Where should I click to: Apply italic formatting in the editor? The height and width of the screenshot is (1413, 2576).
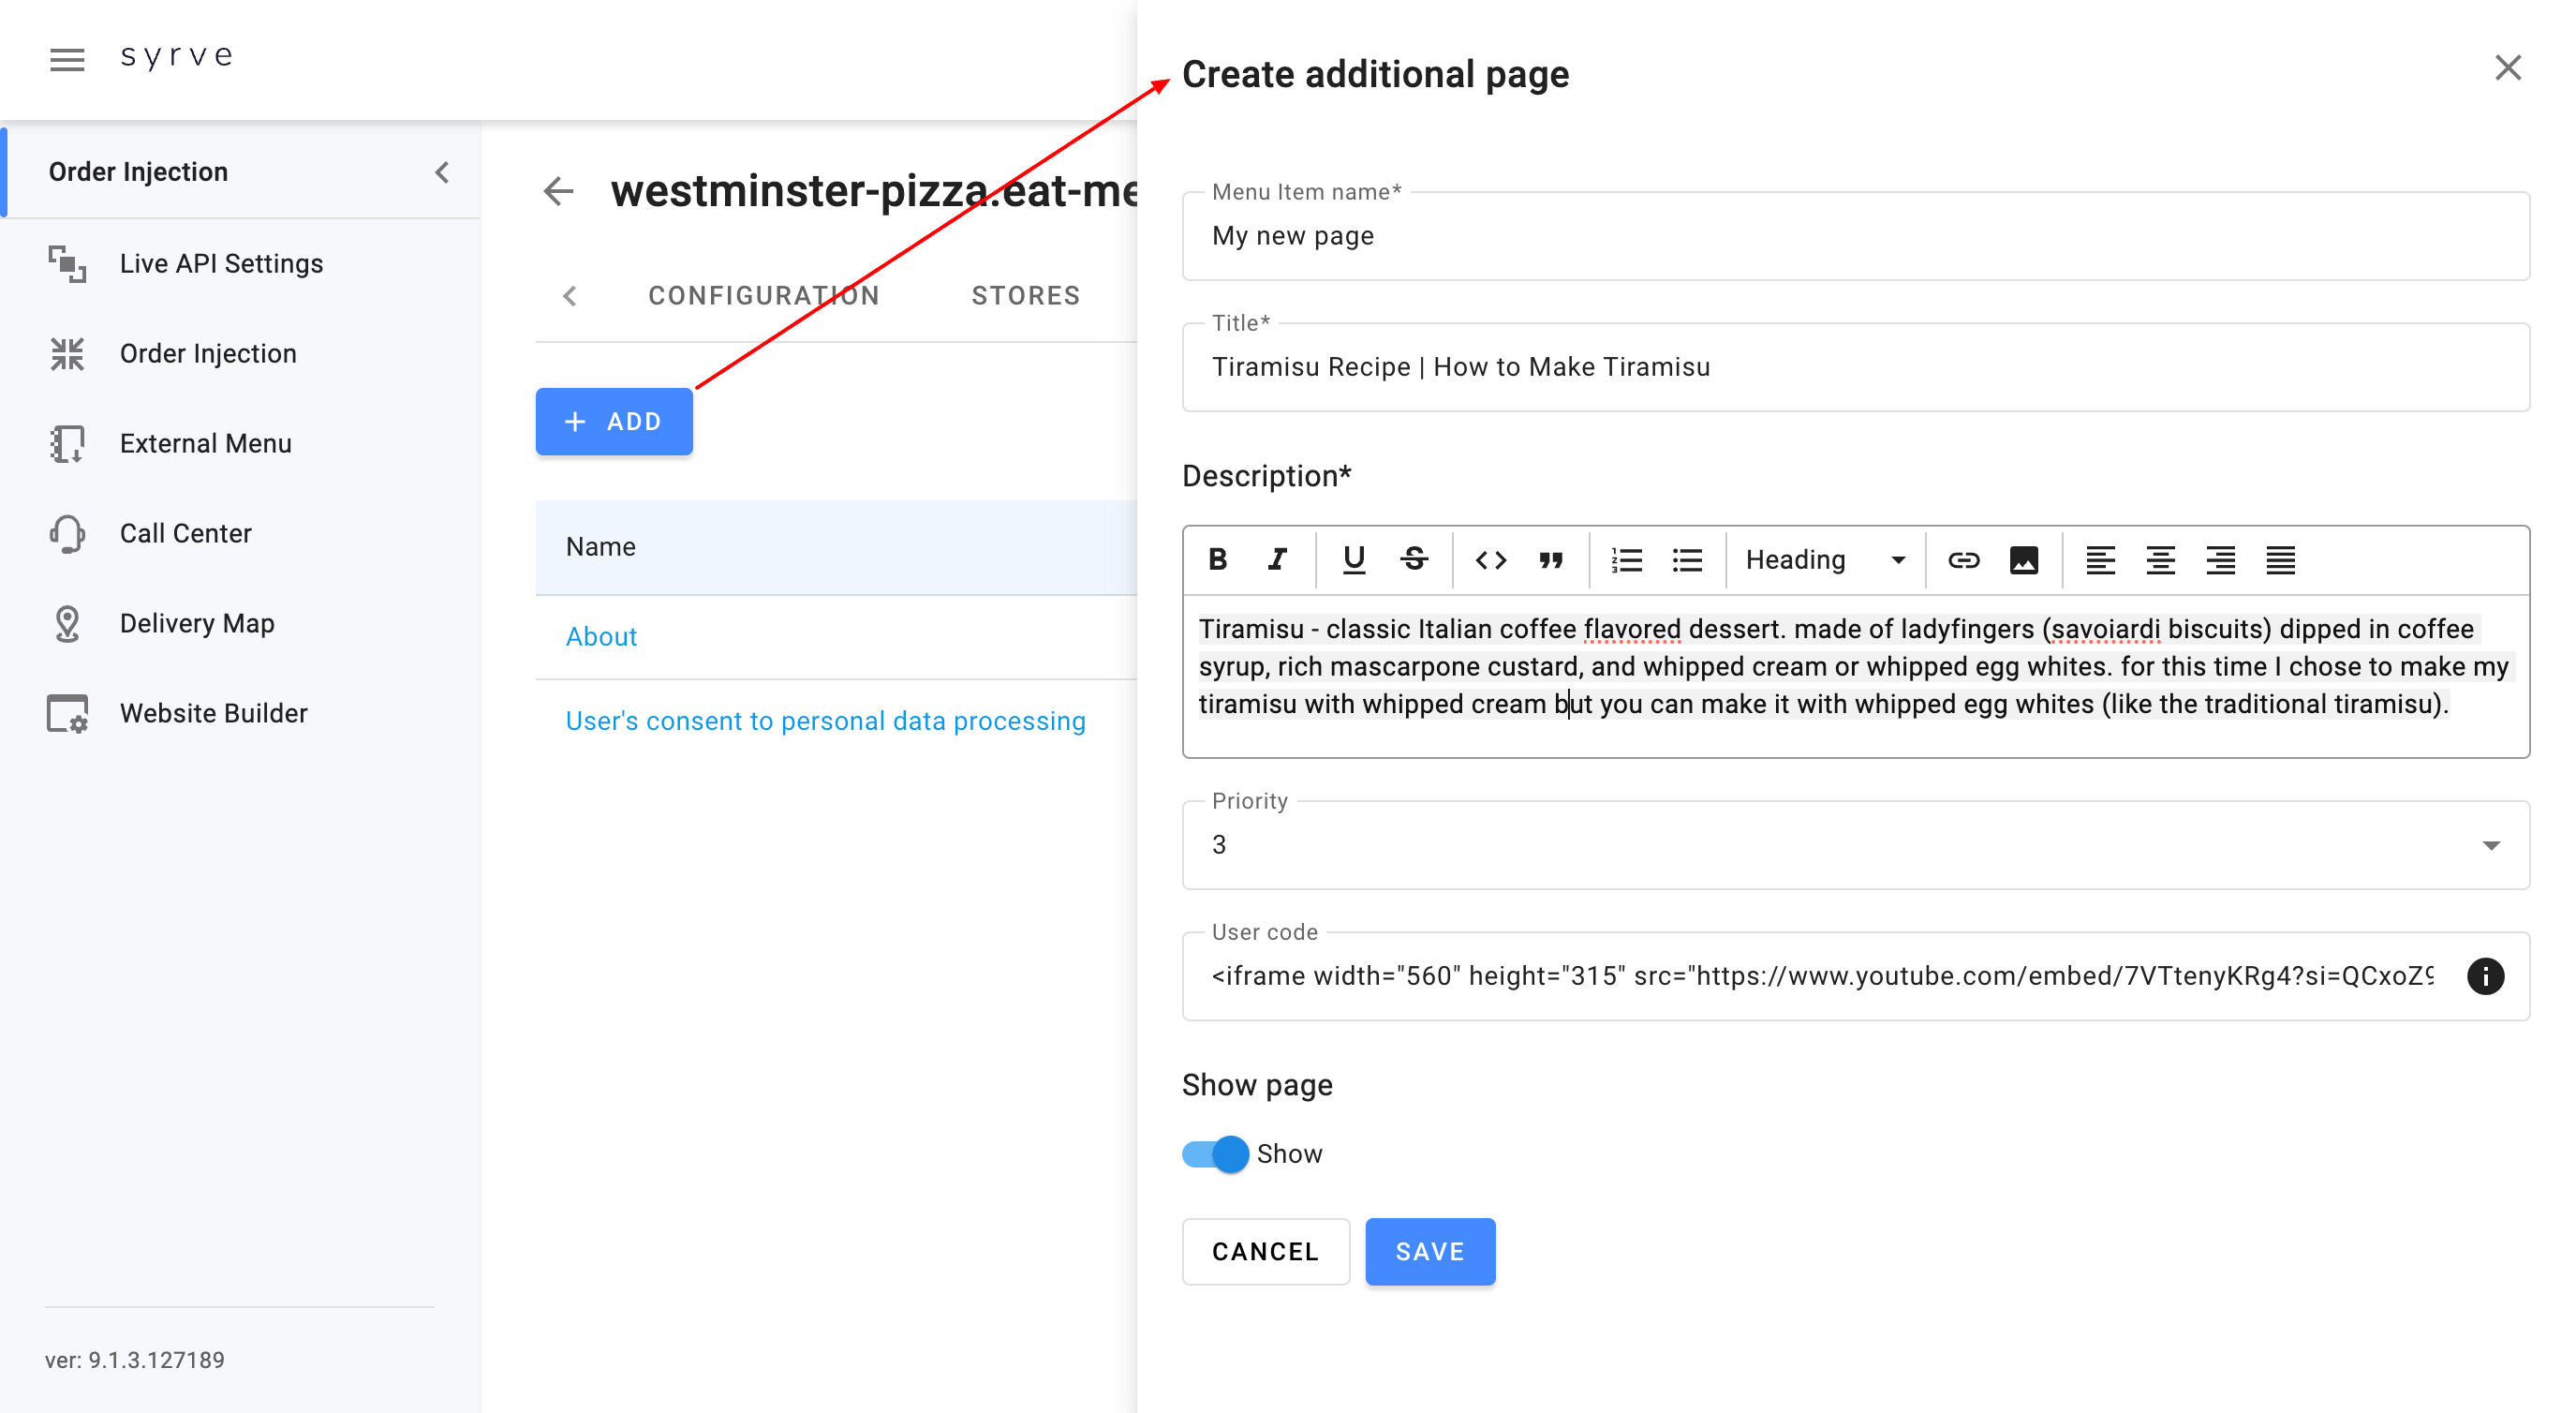pyautogui.click(x=1277, y=559)
